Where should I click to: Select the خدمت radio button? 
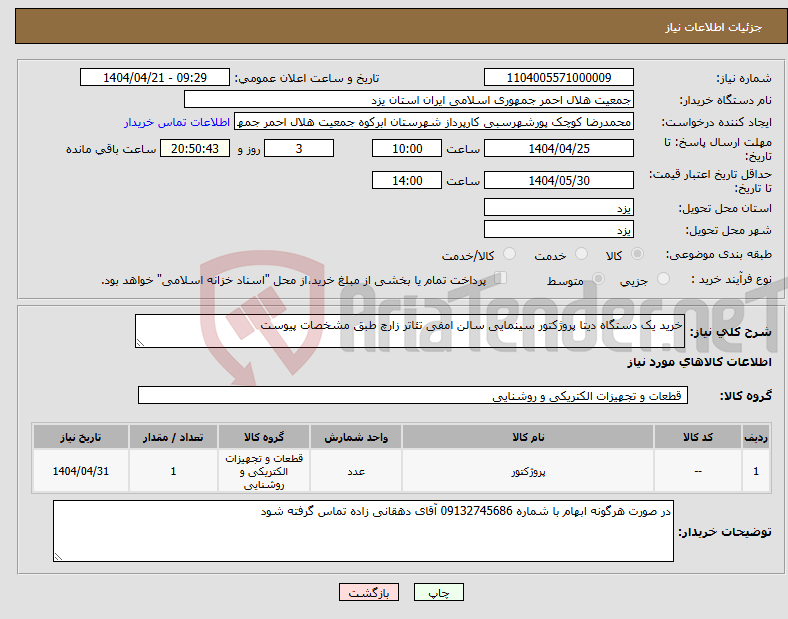(x=581, y=254)
